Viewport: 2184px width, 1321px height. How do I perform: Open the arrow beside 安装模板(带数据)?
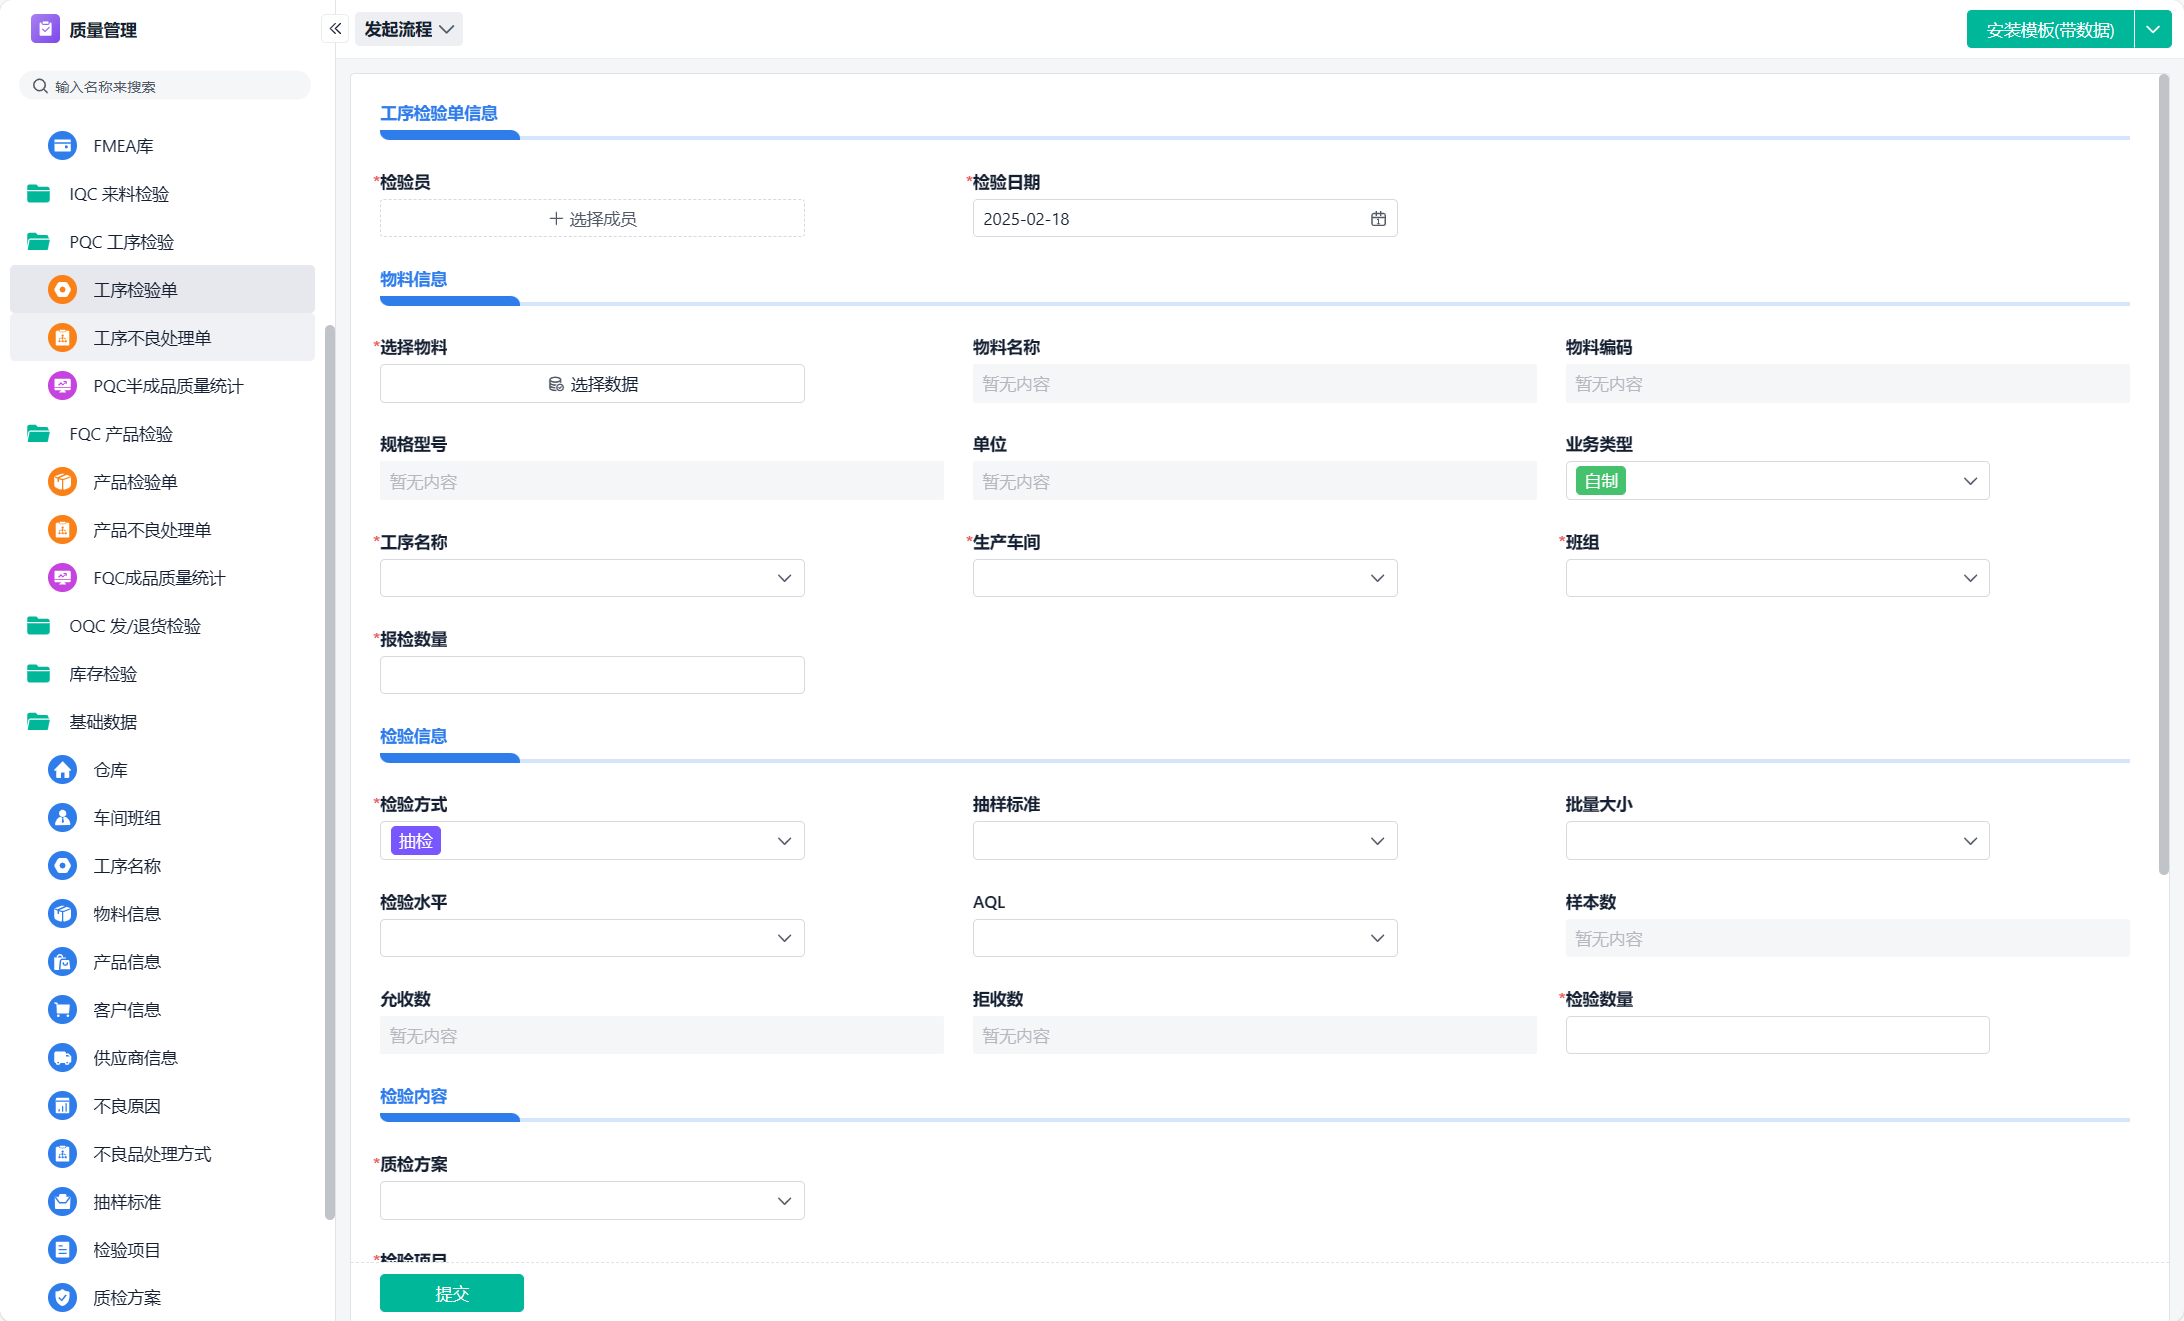[2153, 30]
